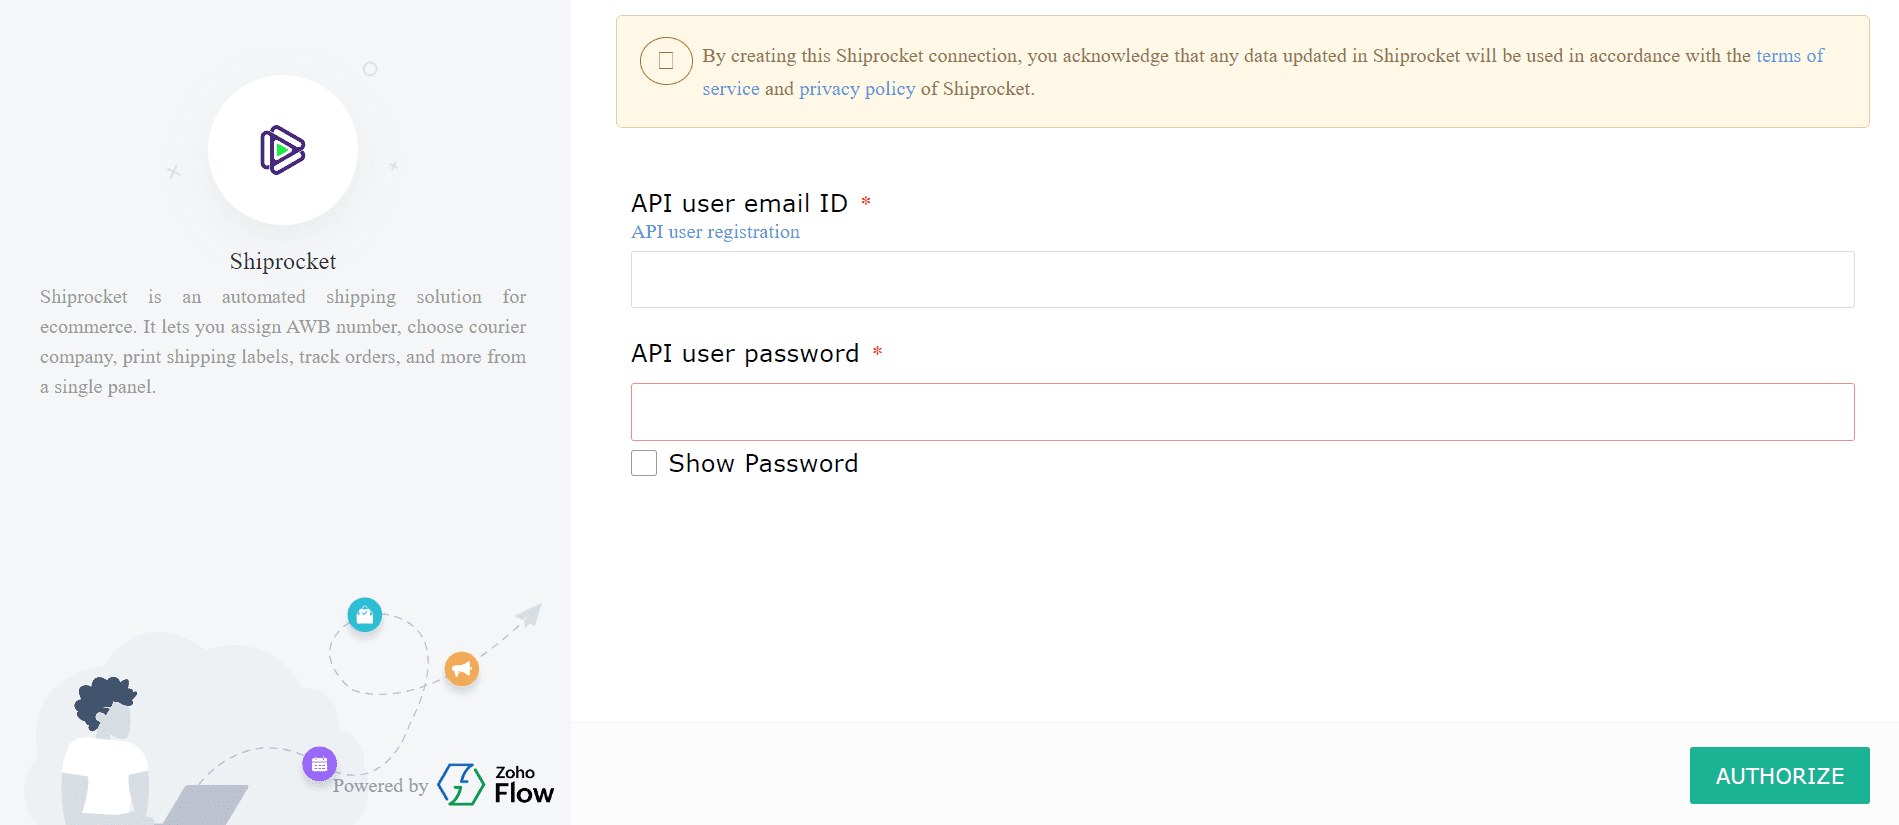Click the paper plane illustration icon
Screen dimensions: 1899x825
529,614
